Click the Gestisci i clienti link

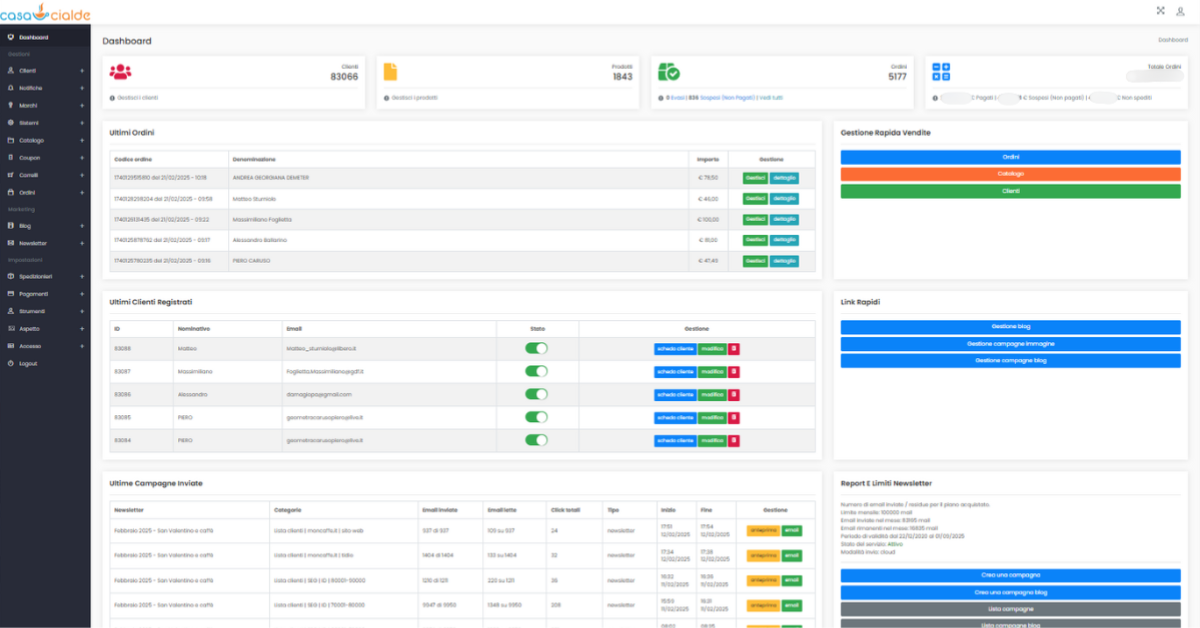(x=137, y=98)
